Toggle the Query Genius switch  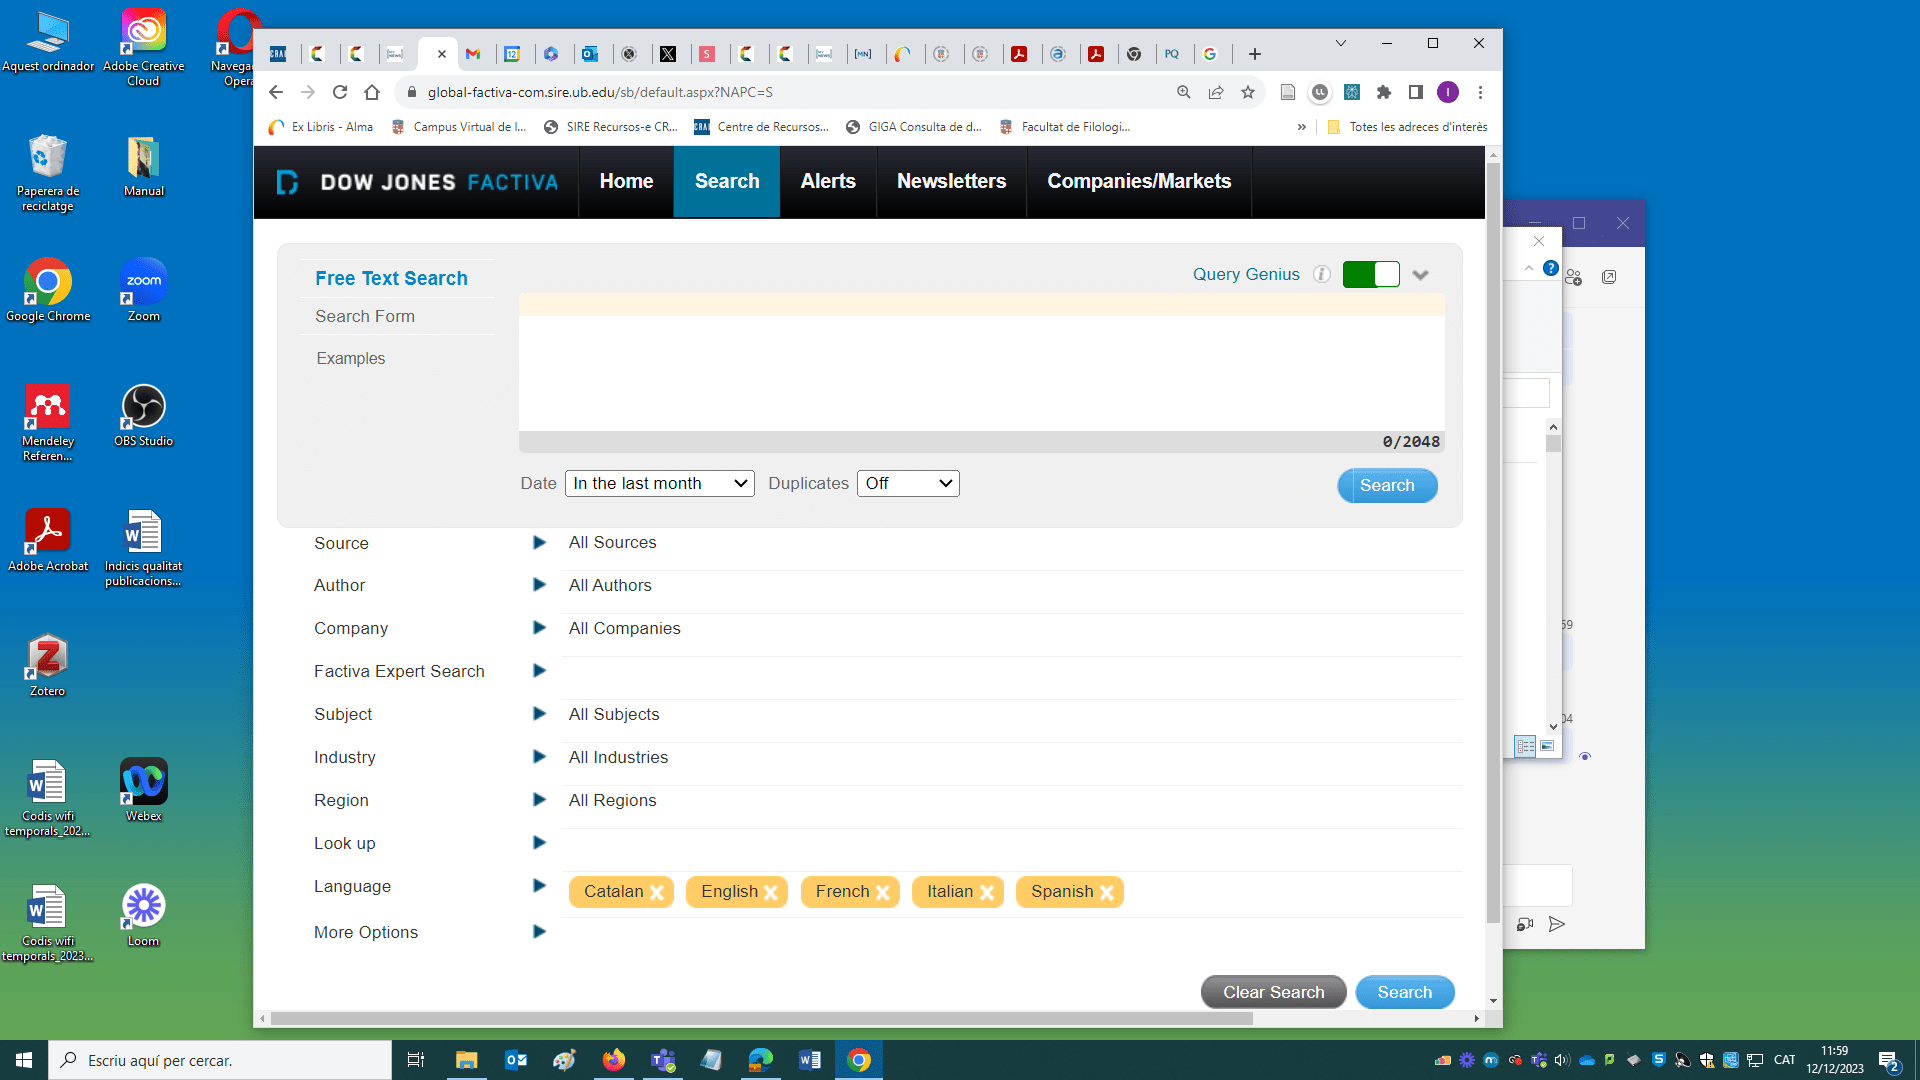click(x=1370, y=274)
